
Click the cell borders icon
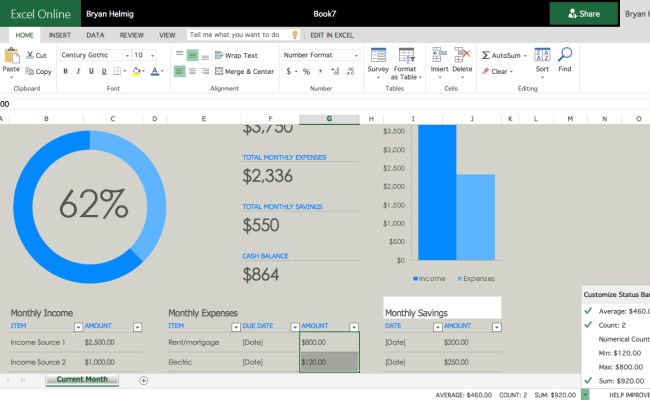(x=117, y=71)
